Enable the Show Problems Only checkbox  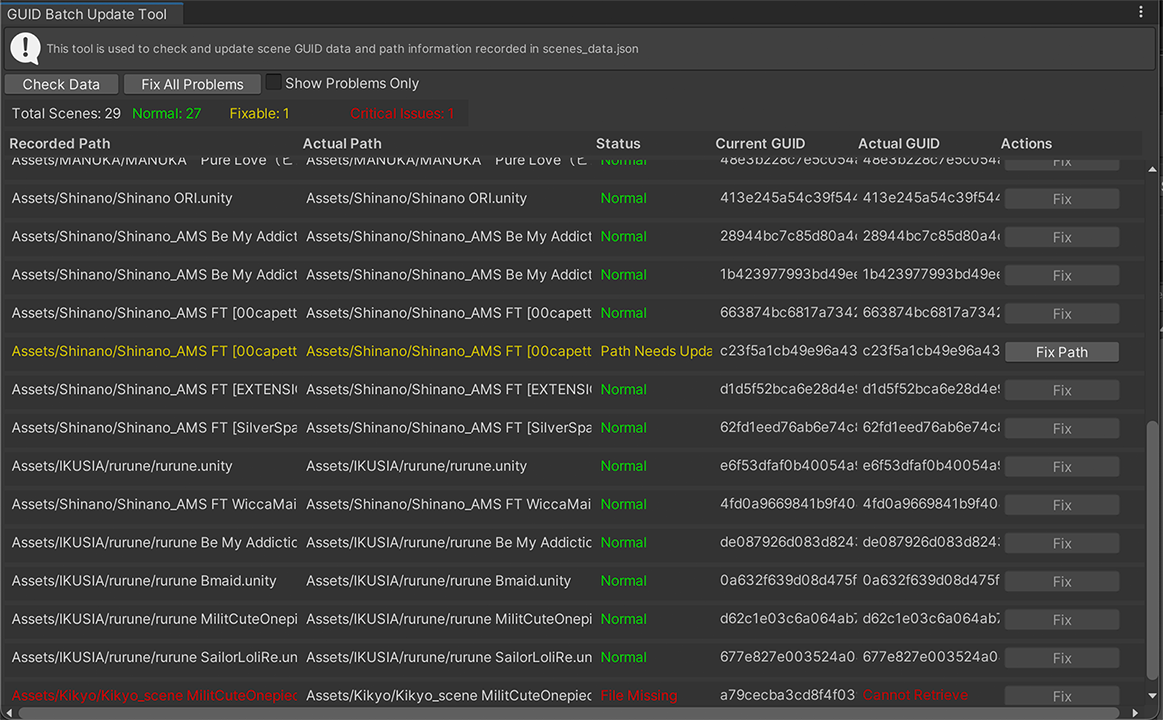click(x=274, y=83)
